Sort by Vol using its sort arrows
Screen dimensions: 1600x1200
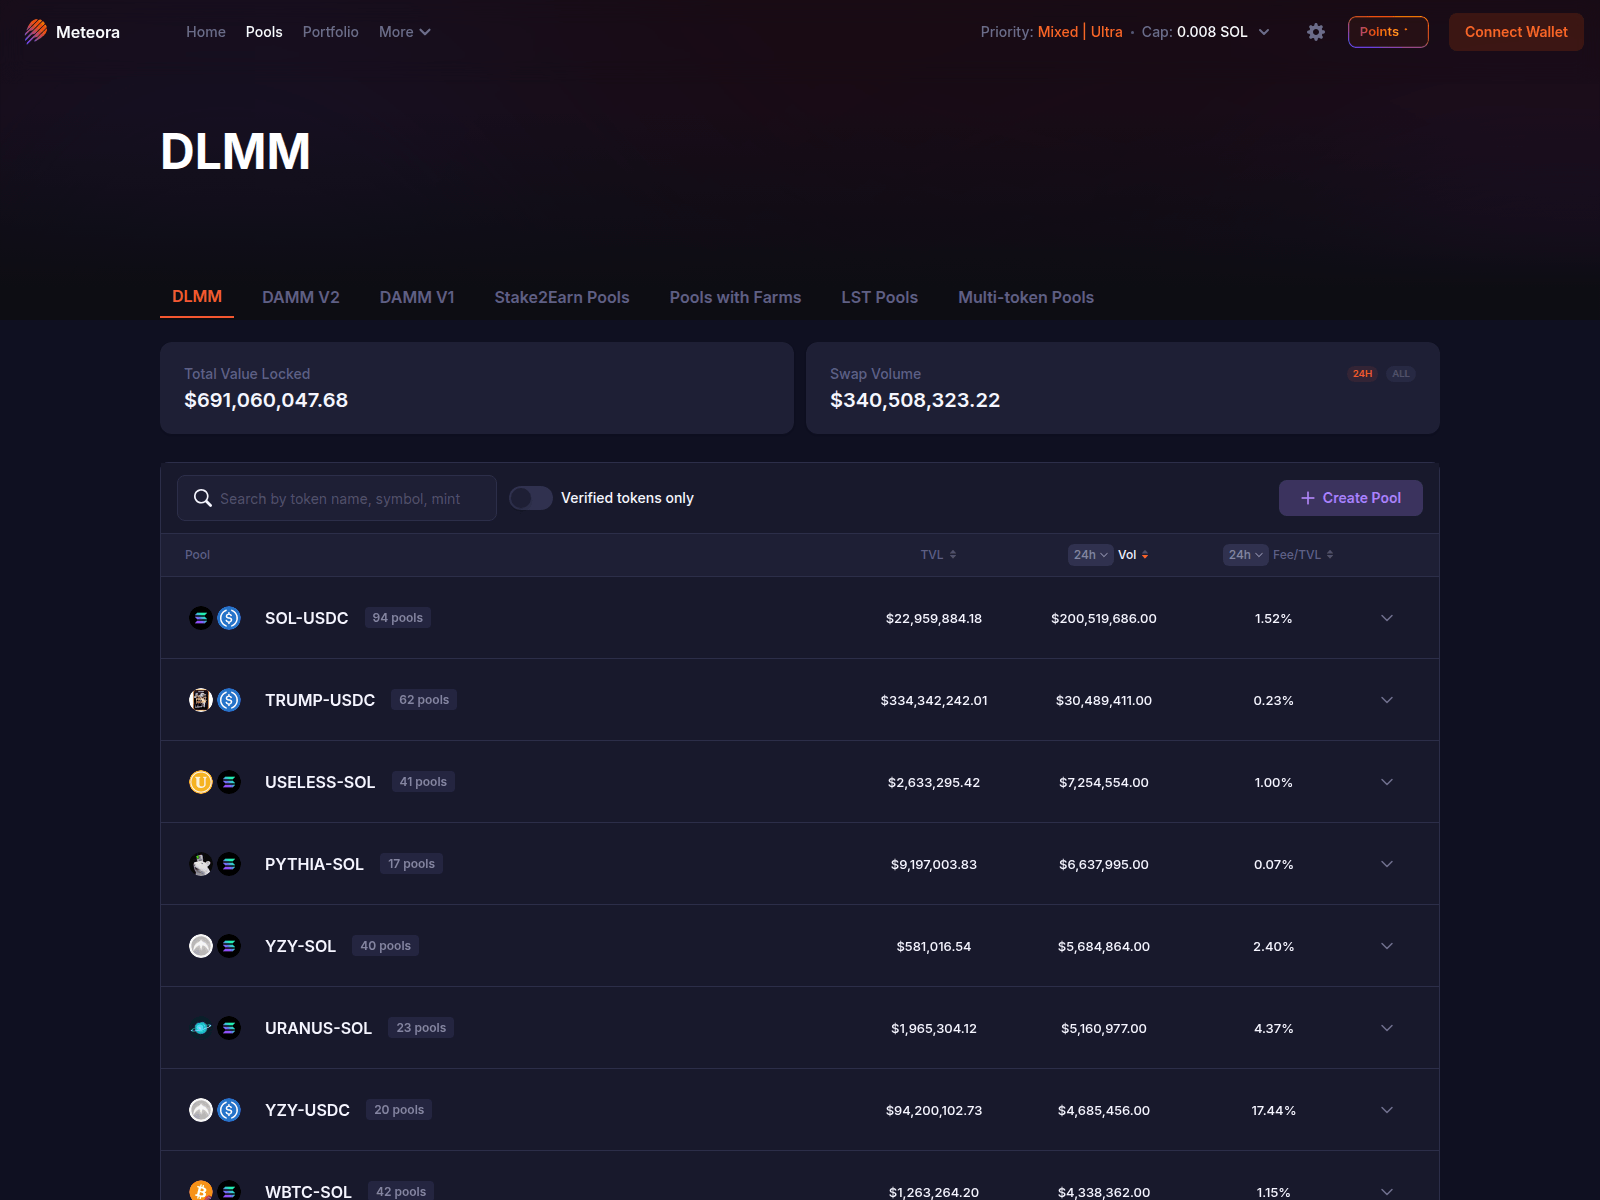coord(1145,555)
